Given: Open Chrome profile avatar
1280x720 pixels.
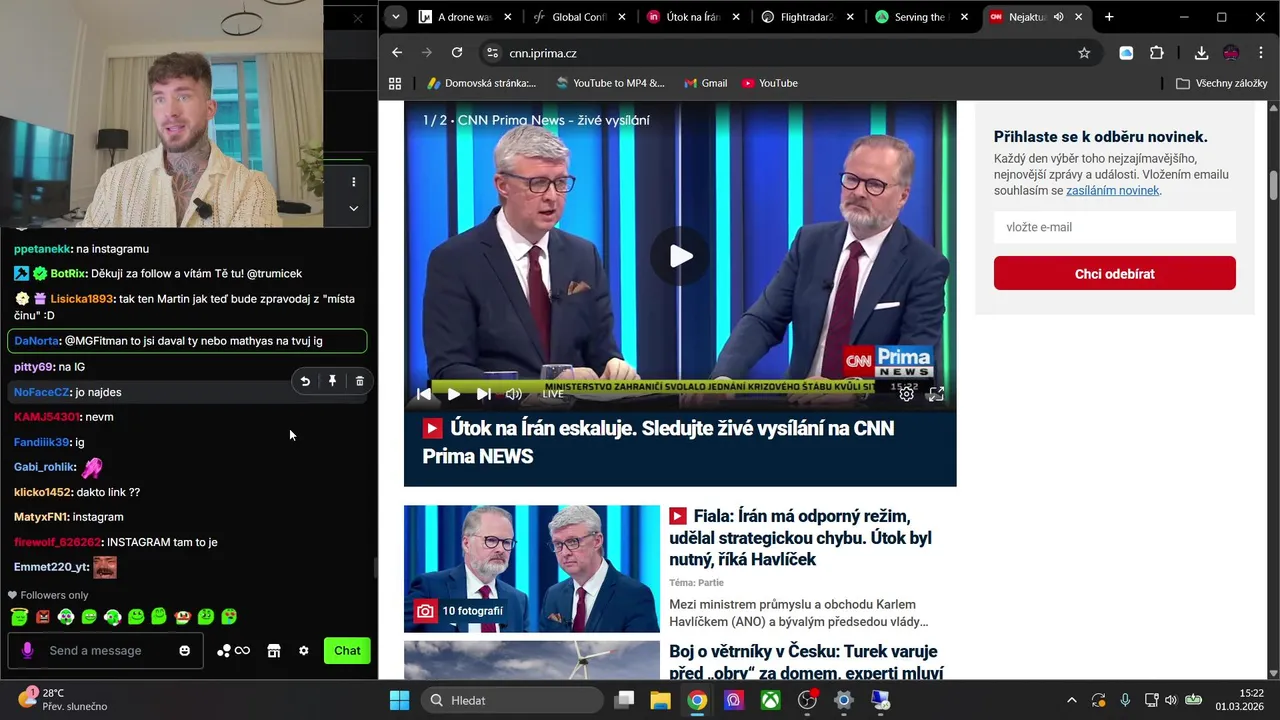Looking at the screenshot, I should (1231, 53).
